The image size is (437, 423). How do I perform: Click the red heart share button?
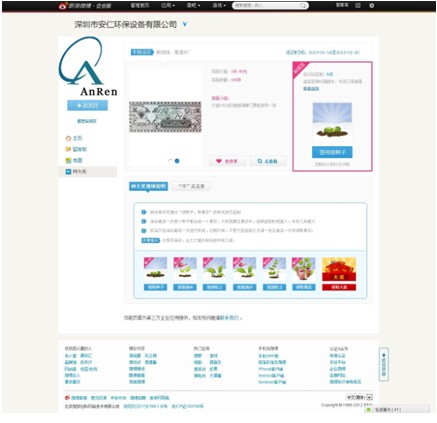(x=227, y=161)
